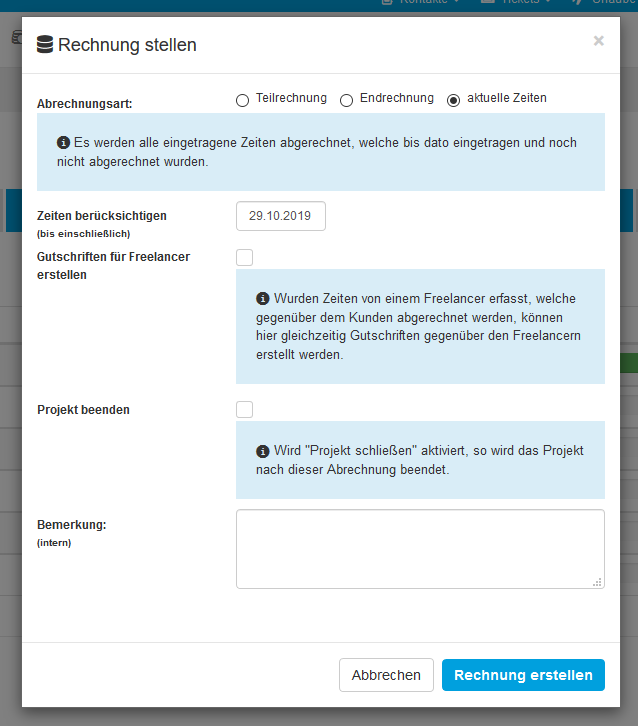Close the Rechnung stellen dialog with X
The width and height of the screenshot is (638, 726).
point(599,41)
